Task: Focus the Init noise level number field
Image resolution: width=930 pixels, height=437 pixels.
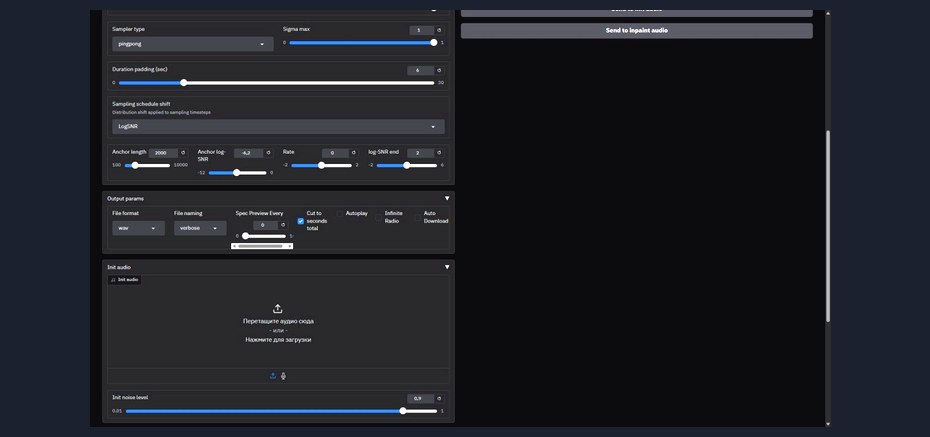Action: (x=421, y=398)
